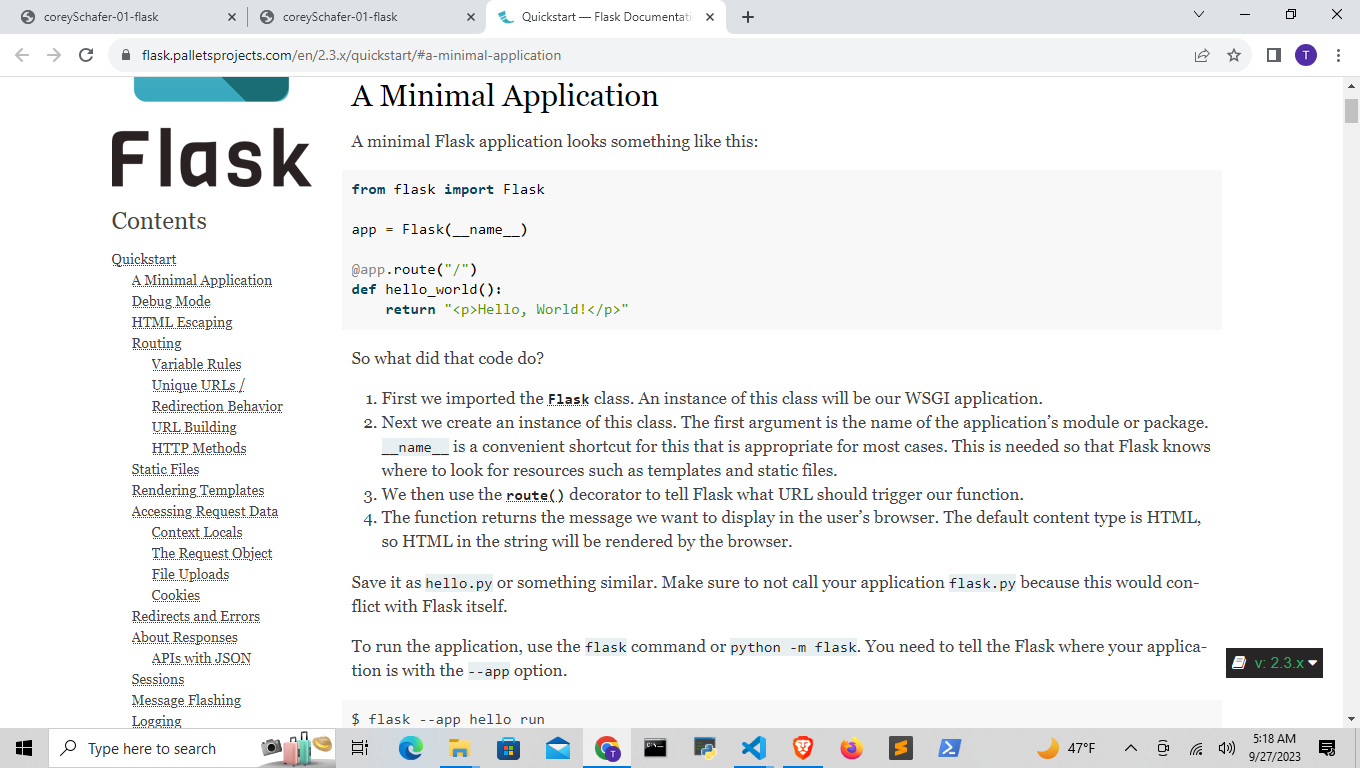Image resolution: width=1360 pixels, height=768 pixels.
Task: Close the first coreySchafer-01-flask tab
Action: point(232,17)
